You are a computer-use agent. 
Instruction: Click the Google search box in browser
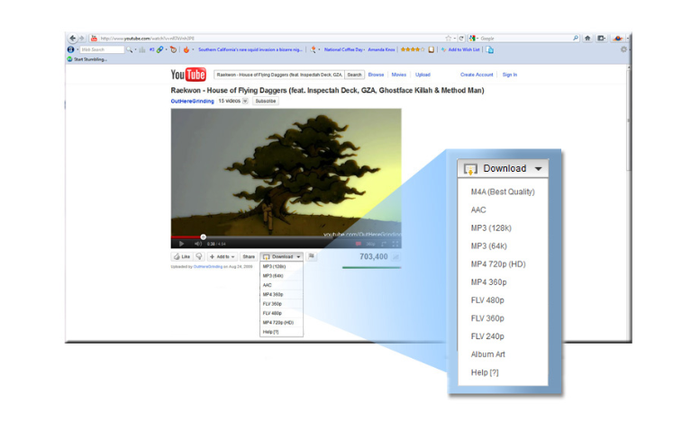(525, 38)
